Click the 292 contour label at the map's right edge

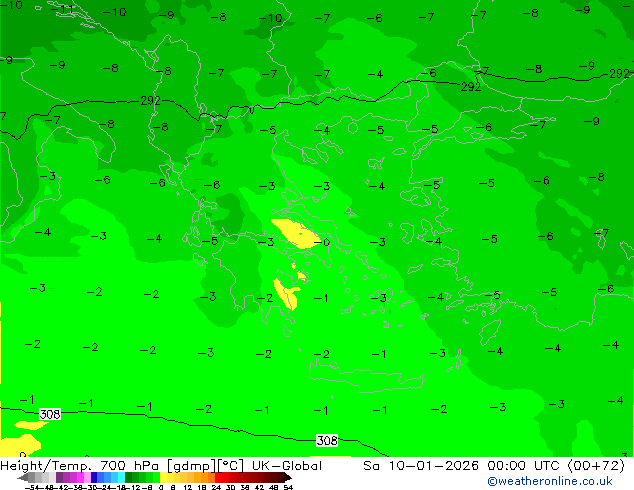(619, 74)
